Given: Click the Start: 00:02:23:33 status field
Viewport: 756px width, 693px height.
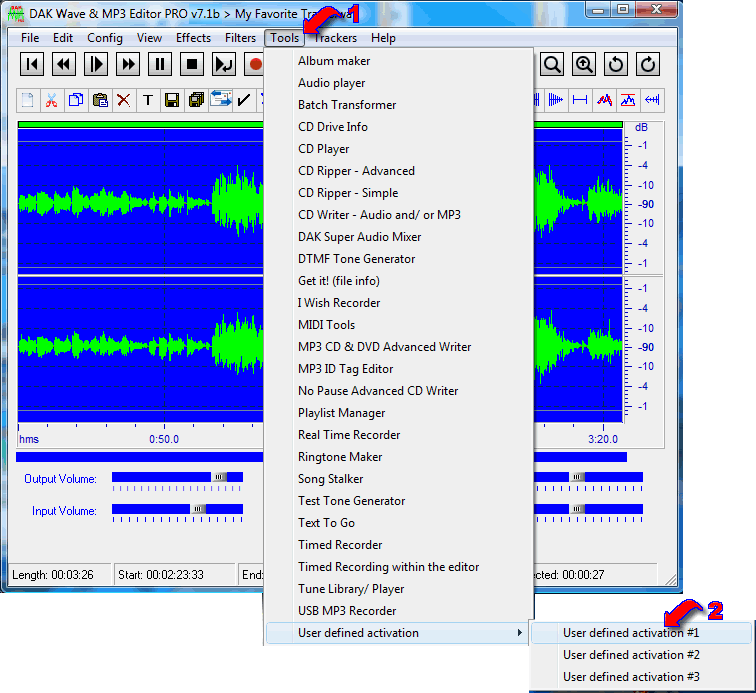Looking at the screenshot, I should pyautogui.click(x=175, y=574).
